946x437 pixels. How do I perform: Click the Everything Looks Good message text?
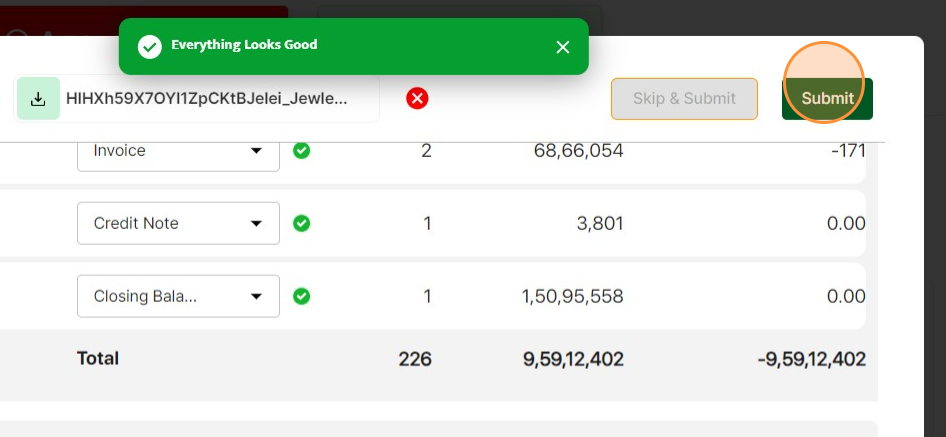244,45
